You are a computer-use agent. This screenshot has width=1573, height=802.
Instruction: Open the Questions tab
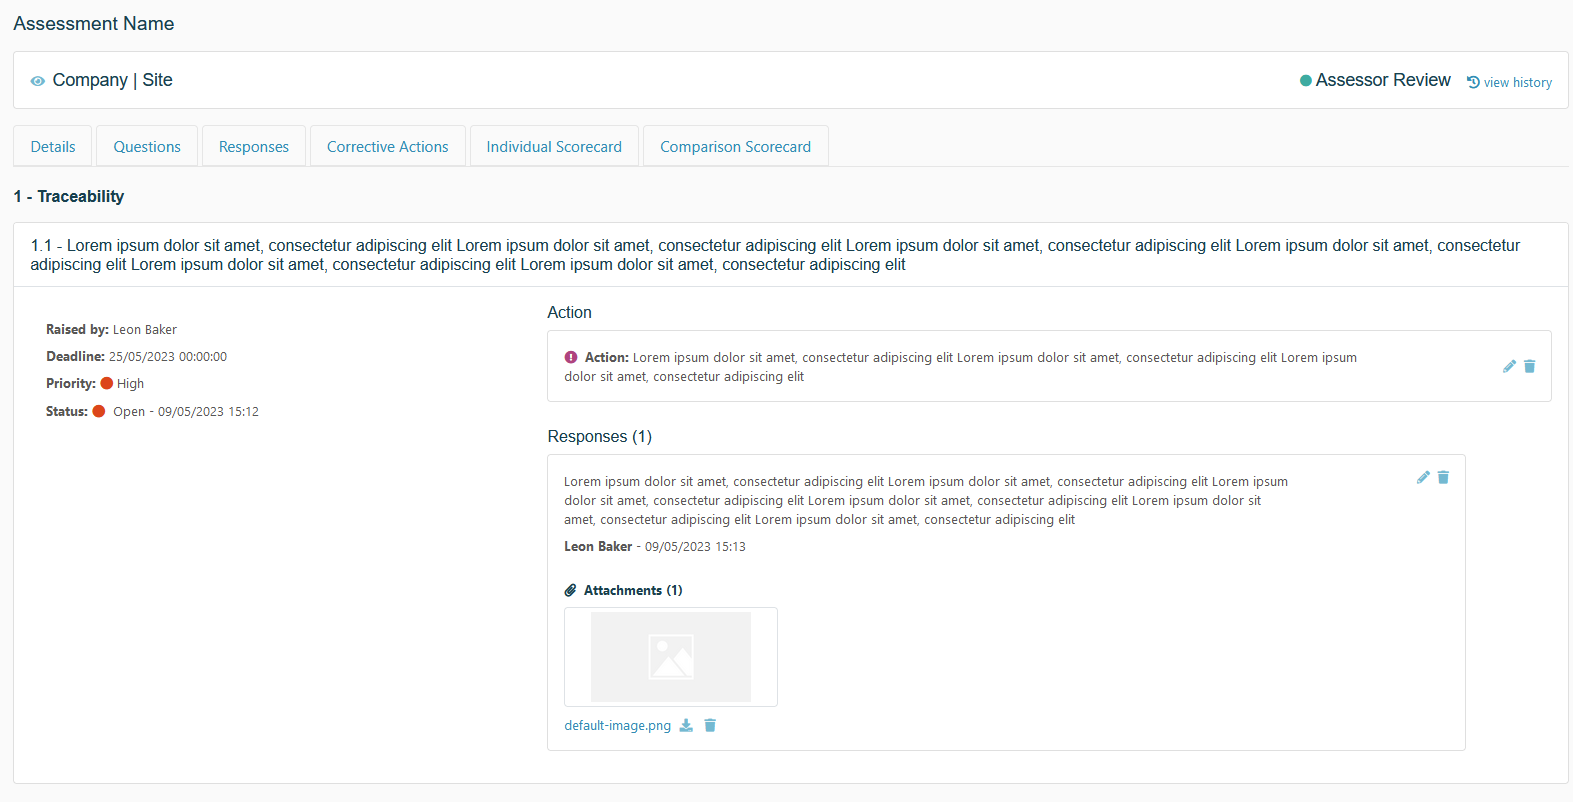147,147
